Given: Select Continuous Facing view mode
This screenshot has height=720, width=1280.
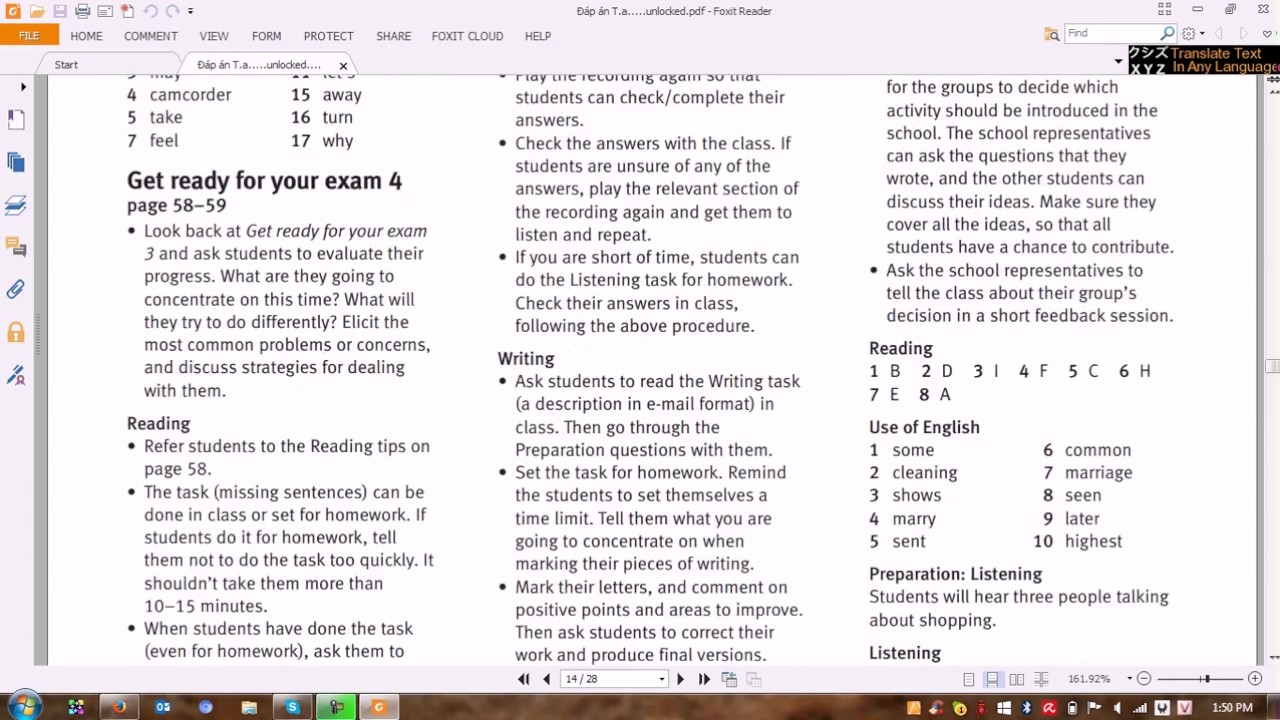Looking at the screenshot, I should 1041,679.
